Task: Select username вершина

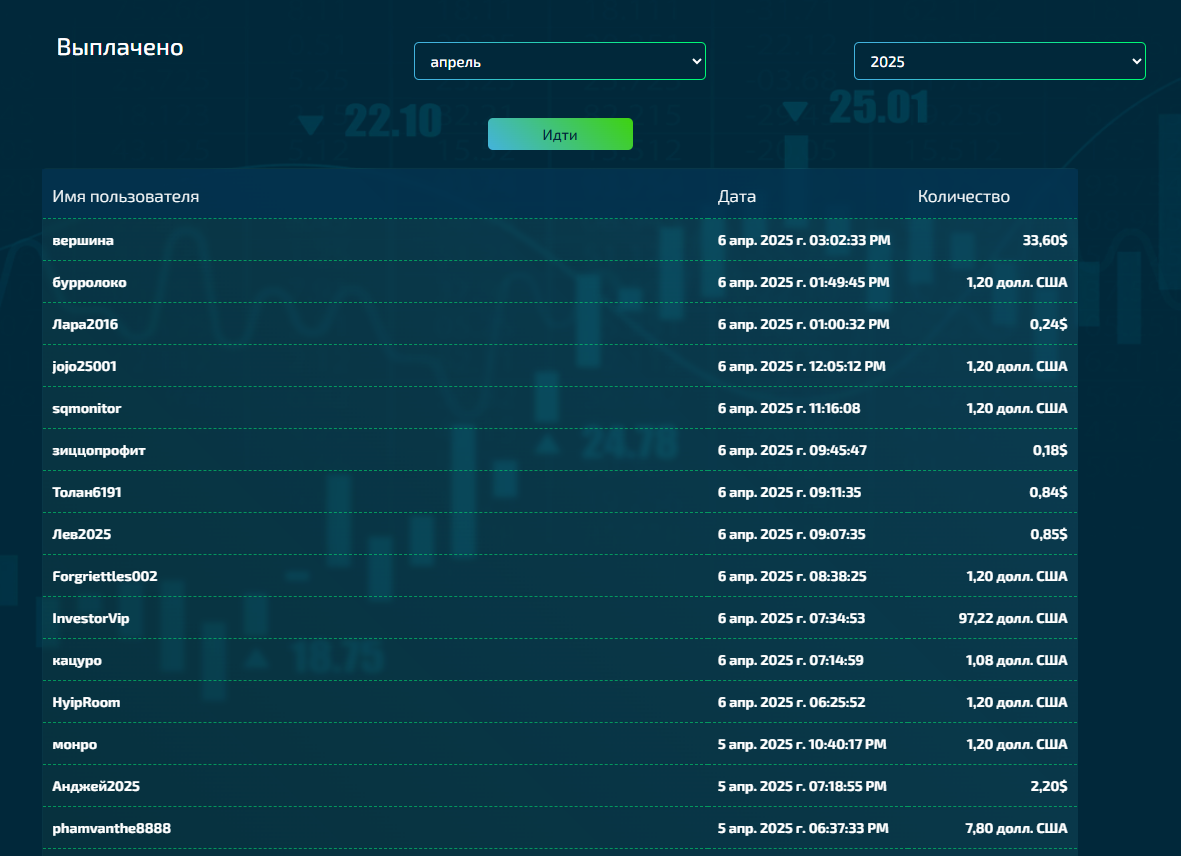Action: click(83, 240)
